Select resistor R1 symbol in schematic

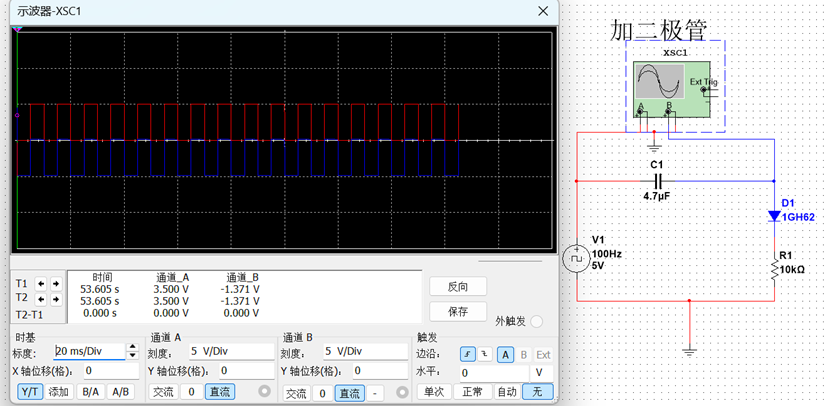[775, 269]
